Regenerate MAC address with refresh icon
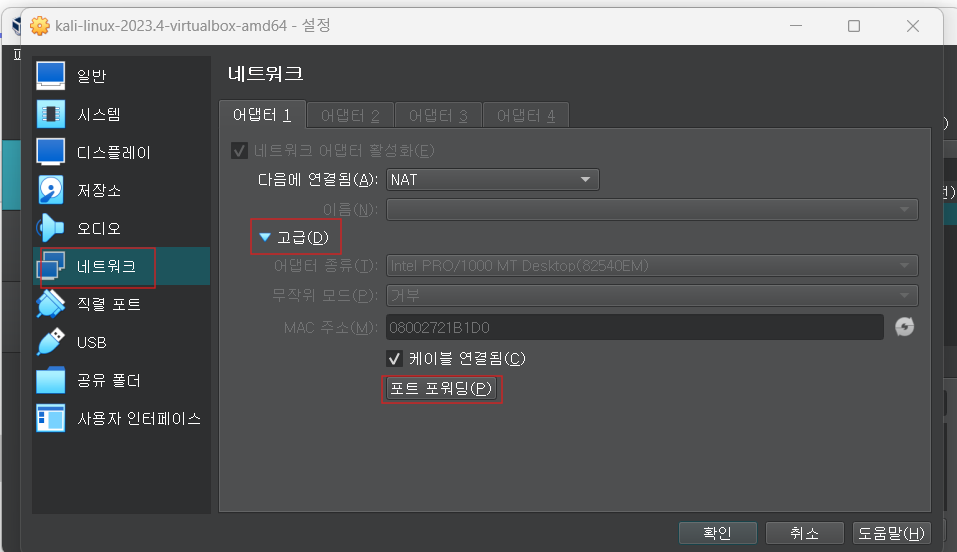Screen dimensions: 957x552 point(905,327)
